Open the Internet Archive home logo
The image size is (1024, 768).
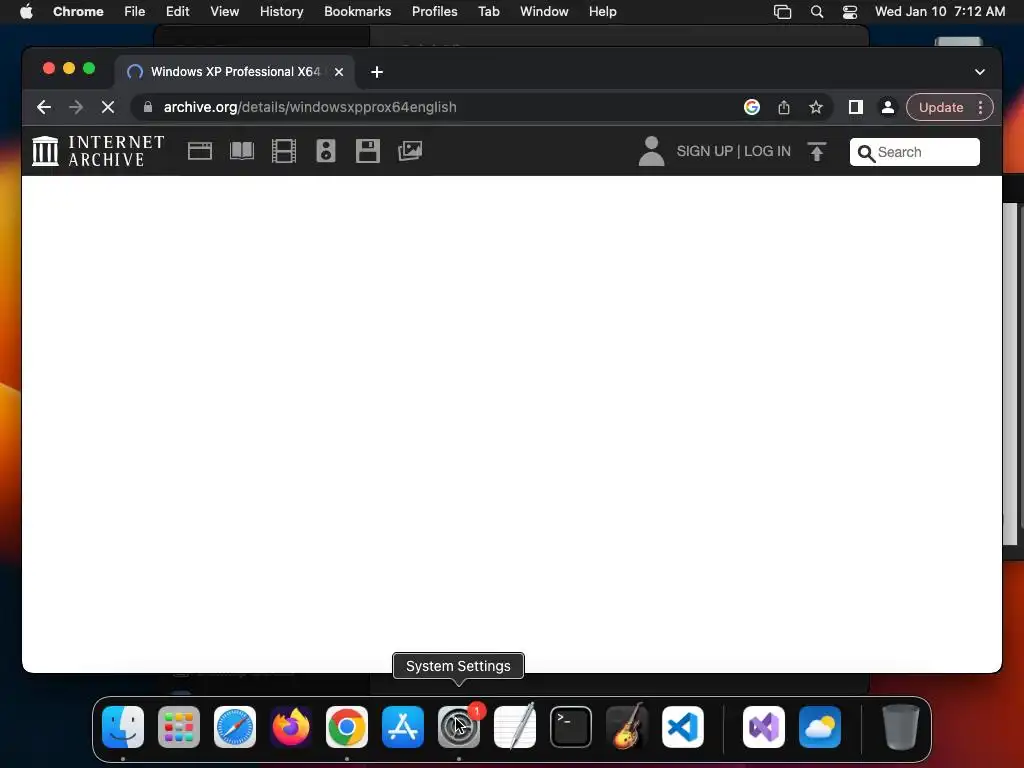(x=98, y=151)
